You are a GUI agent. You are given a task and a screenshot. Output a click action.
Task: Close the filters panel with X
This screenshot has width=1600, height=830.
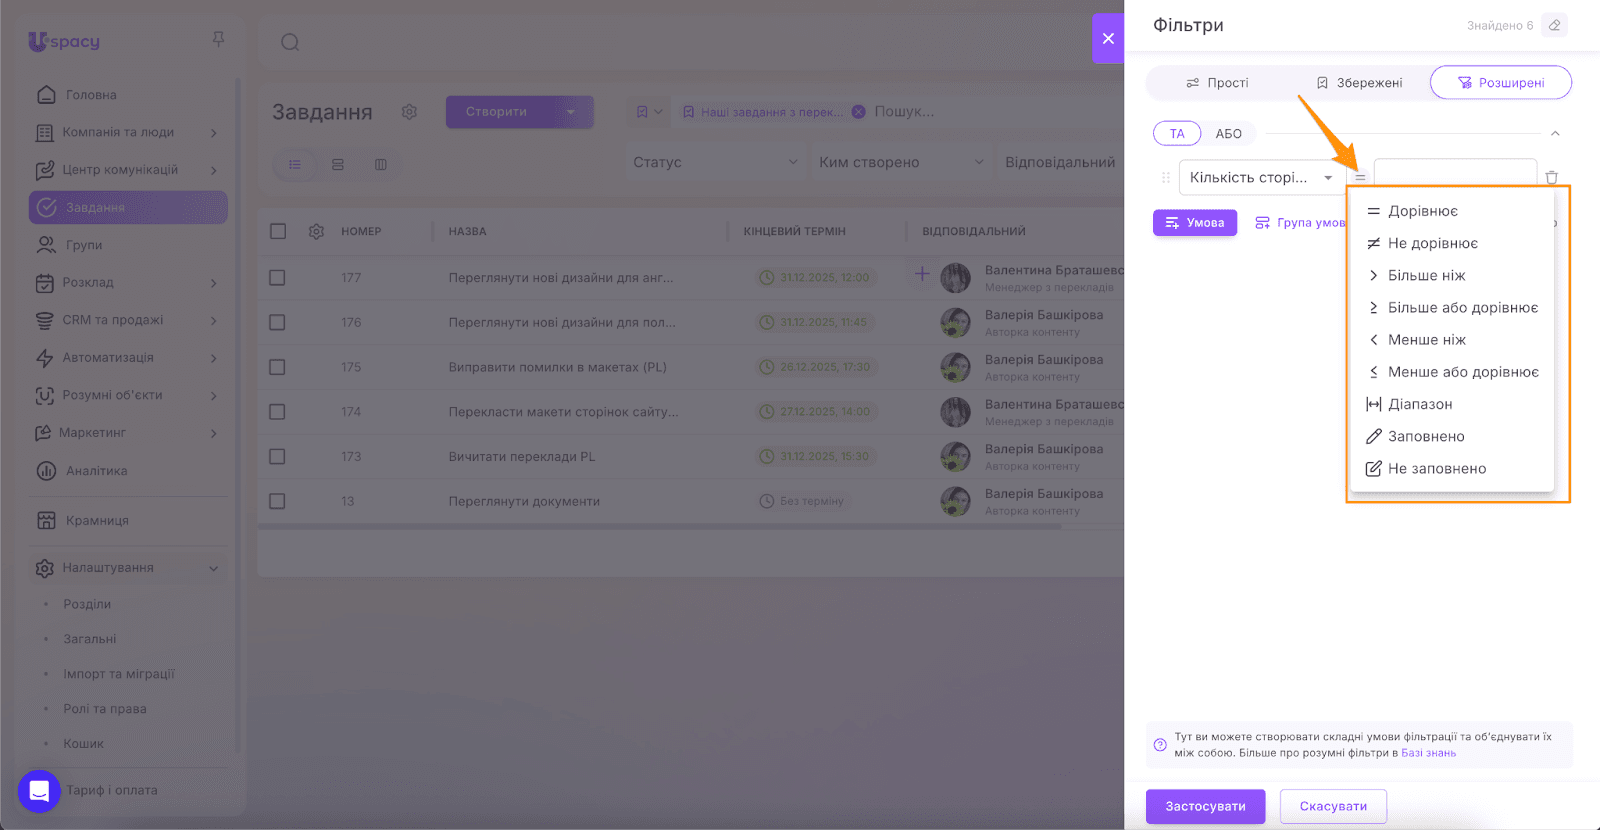pyautogui.click(x=1108, y=39)
